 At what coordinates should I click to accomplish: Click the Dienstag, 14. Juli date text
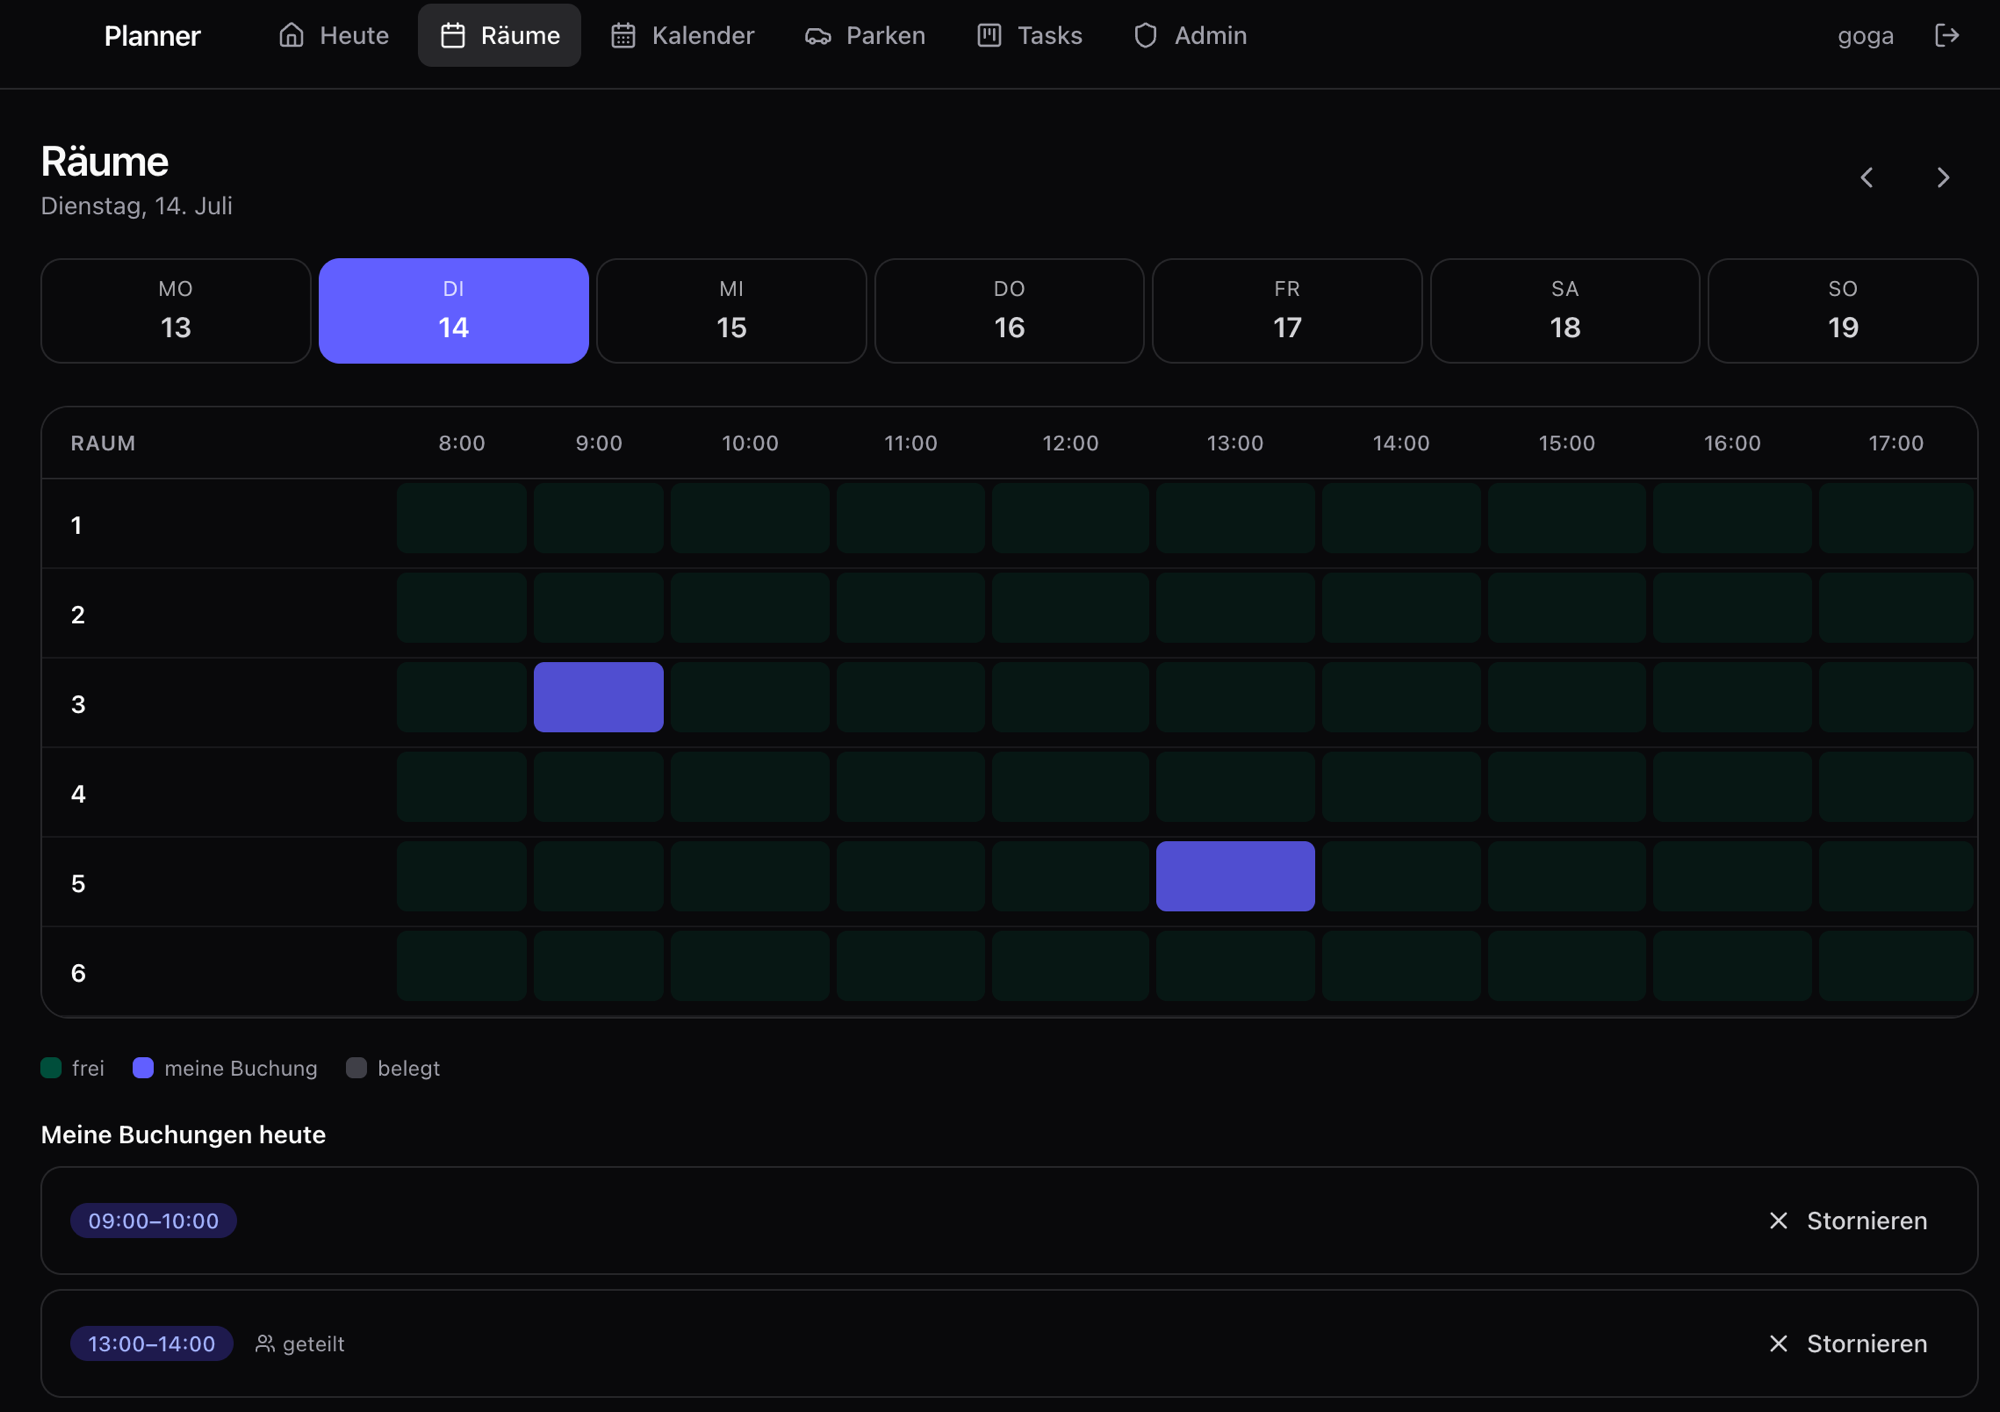(137, 206)
